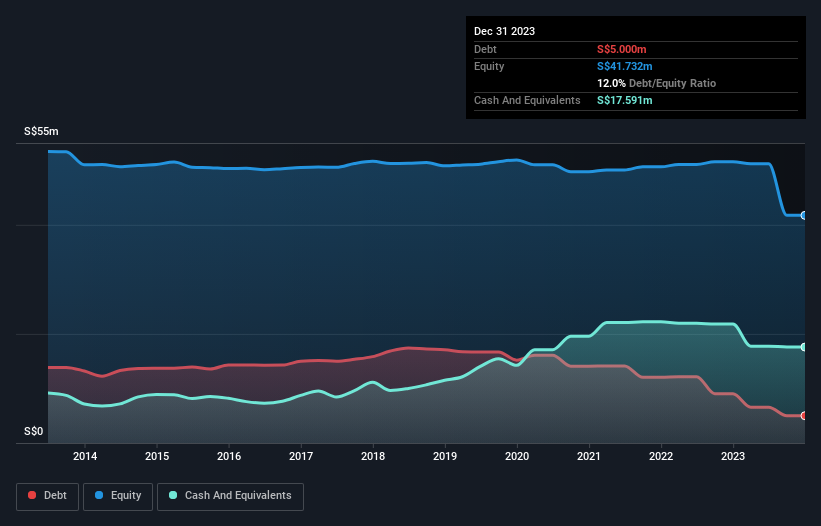The width and height of the screenshot is (821, 526).
Task: Click the 2018 x-axis label
Action: click(x=373, y=456)
